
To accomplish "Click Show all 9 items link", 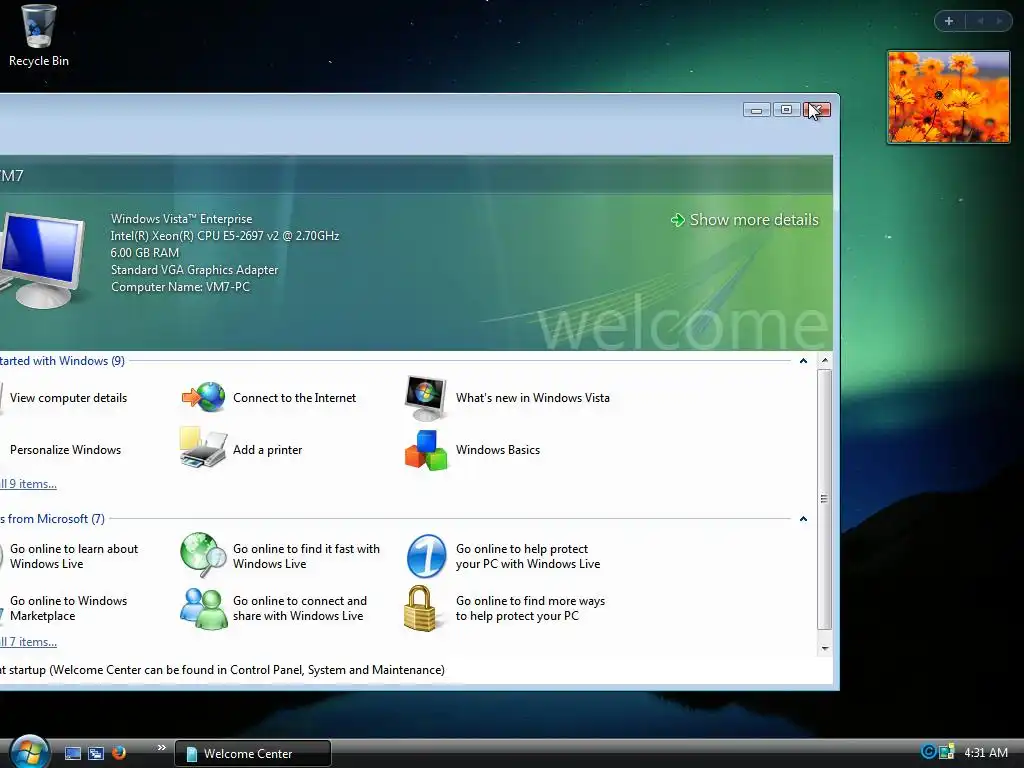I will [x=28, y=484].
